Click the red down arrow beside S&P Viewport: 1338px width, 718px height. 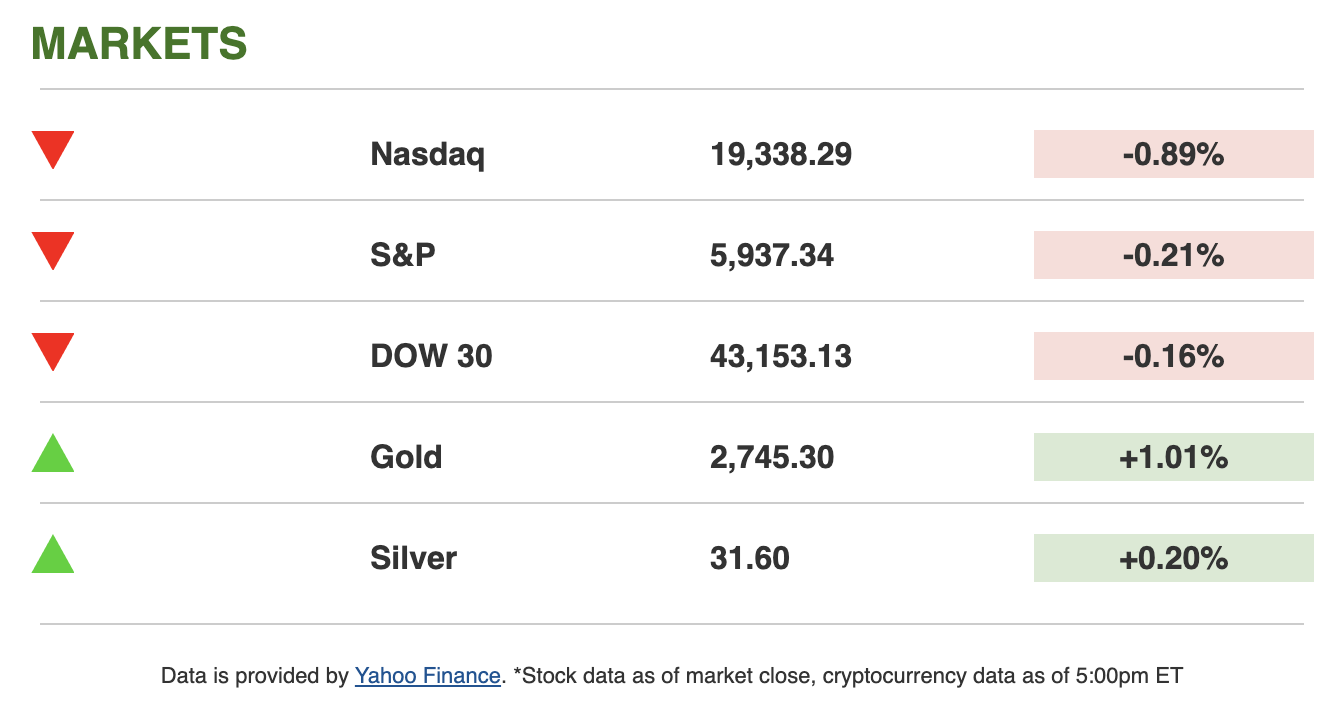53,251
